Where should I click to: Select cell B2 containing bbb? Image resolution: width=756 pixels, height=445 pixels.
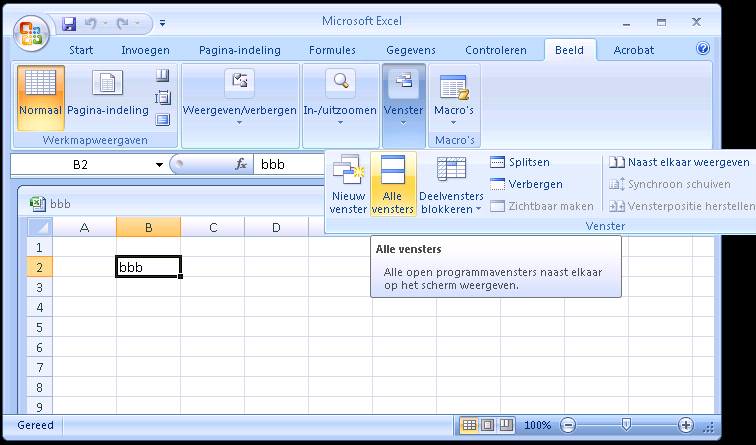[148, 267]
